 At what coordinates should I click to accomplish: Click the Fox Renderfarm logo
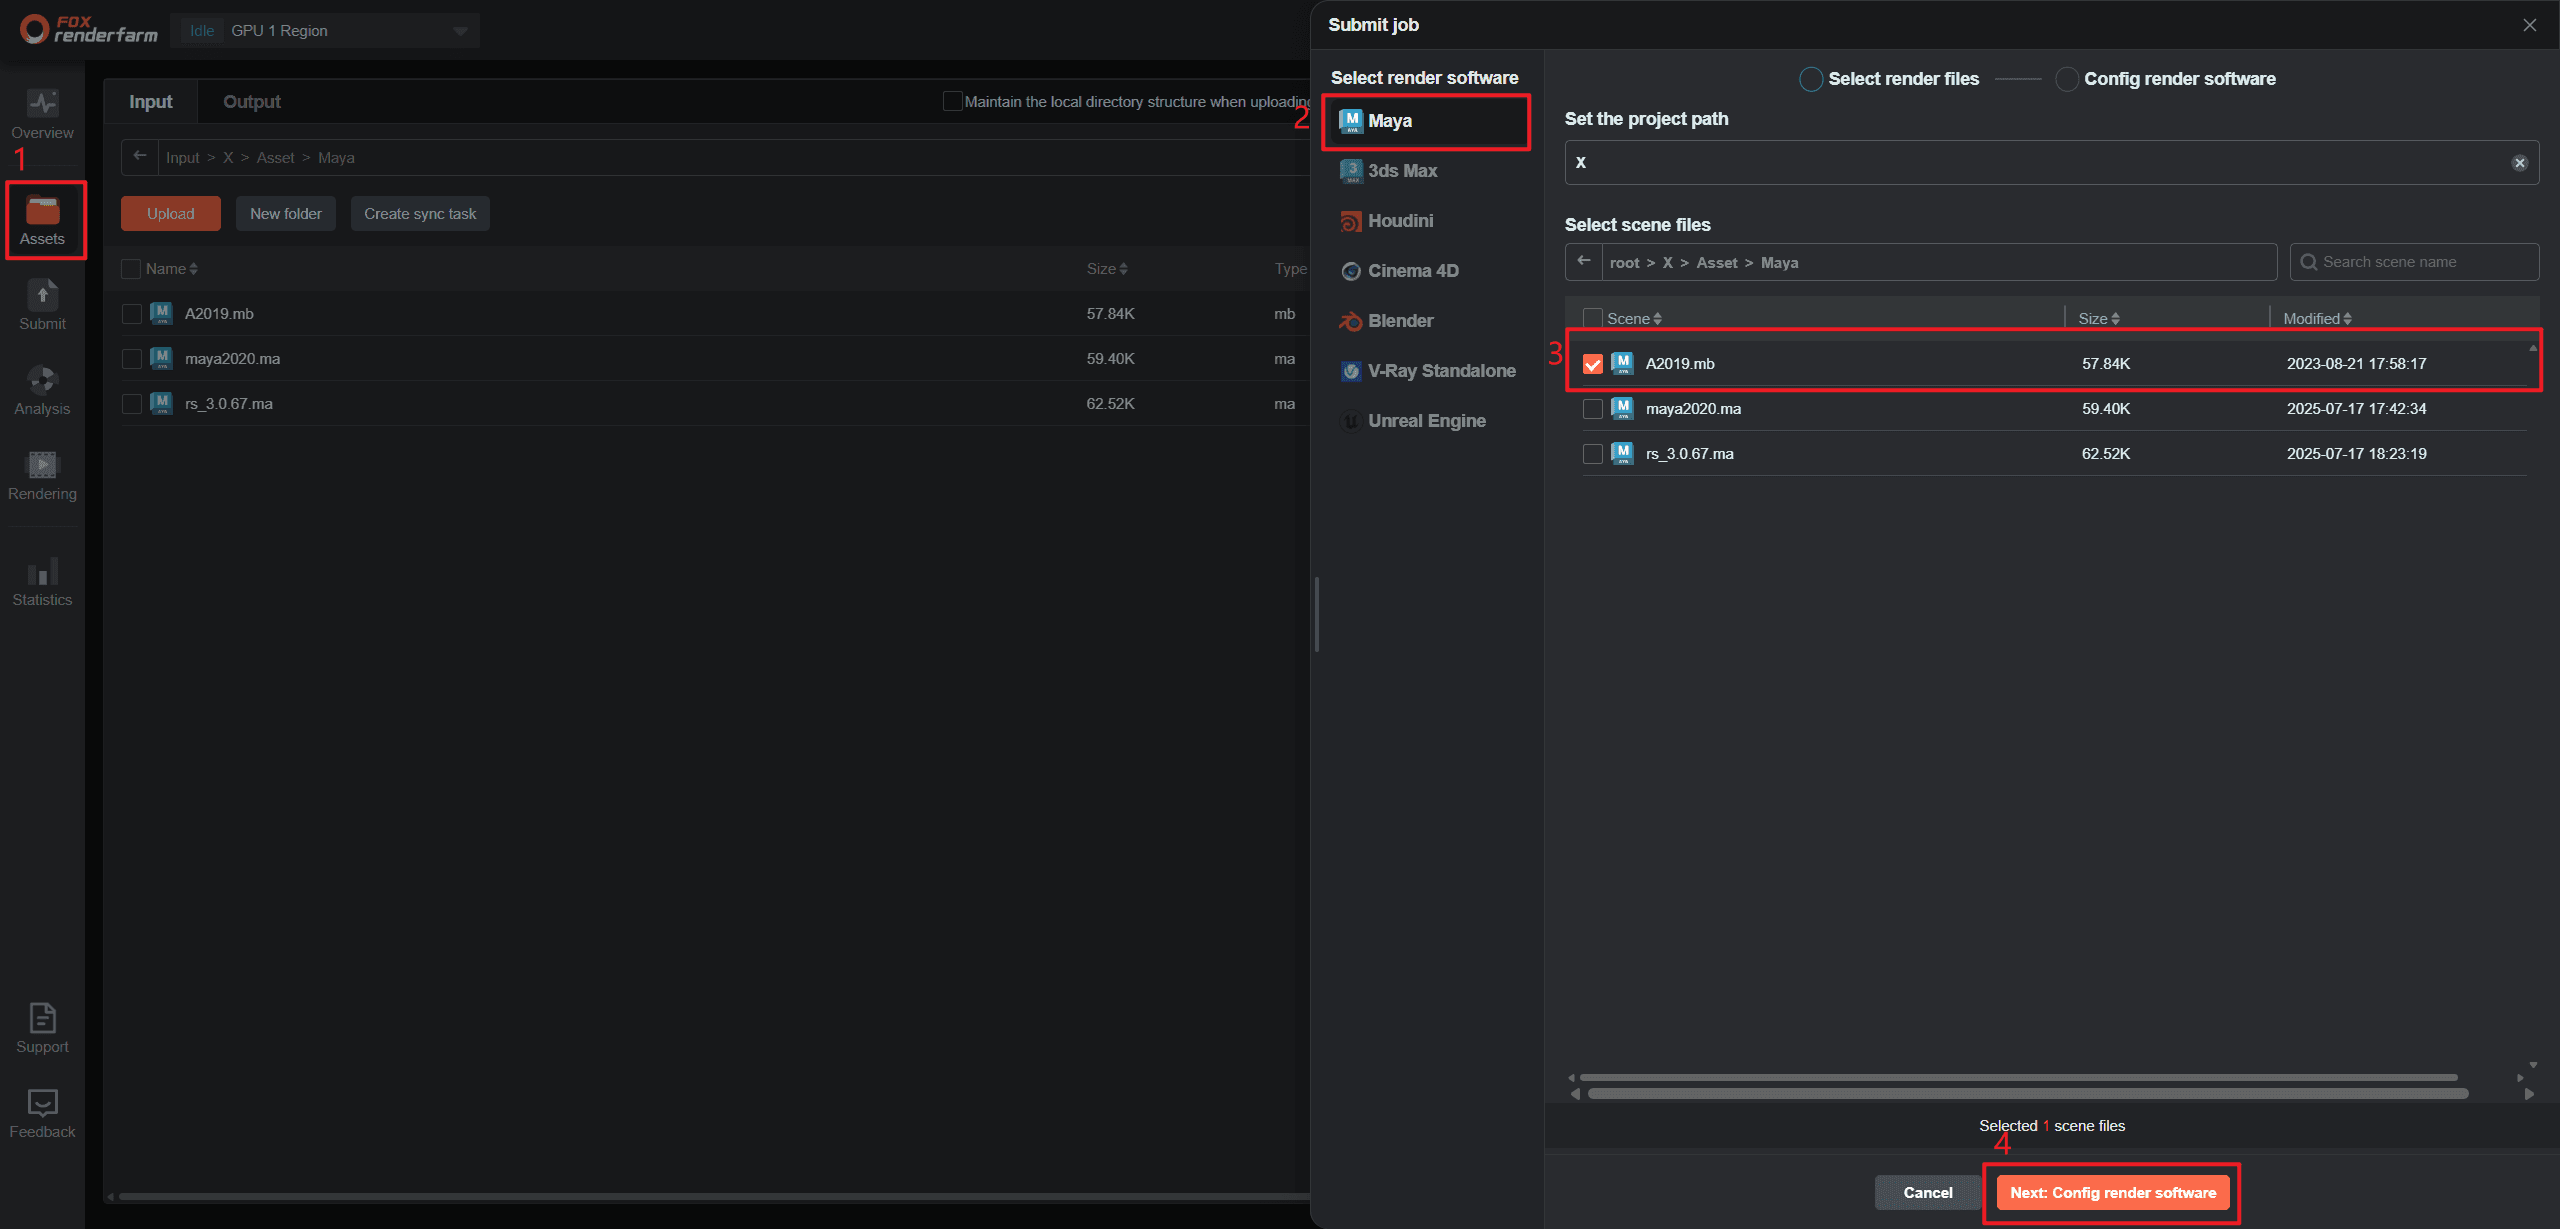coord(89,29)
